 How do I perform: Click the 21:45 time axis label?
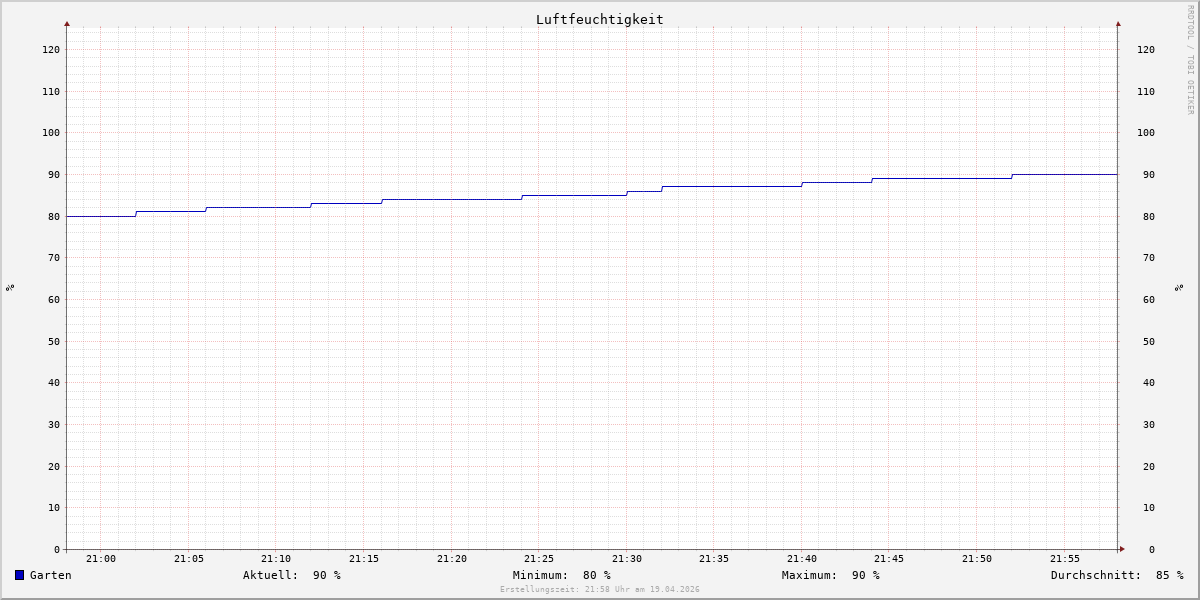click(889, 559)
